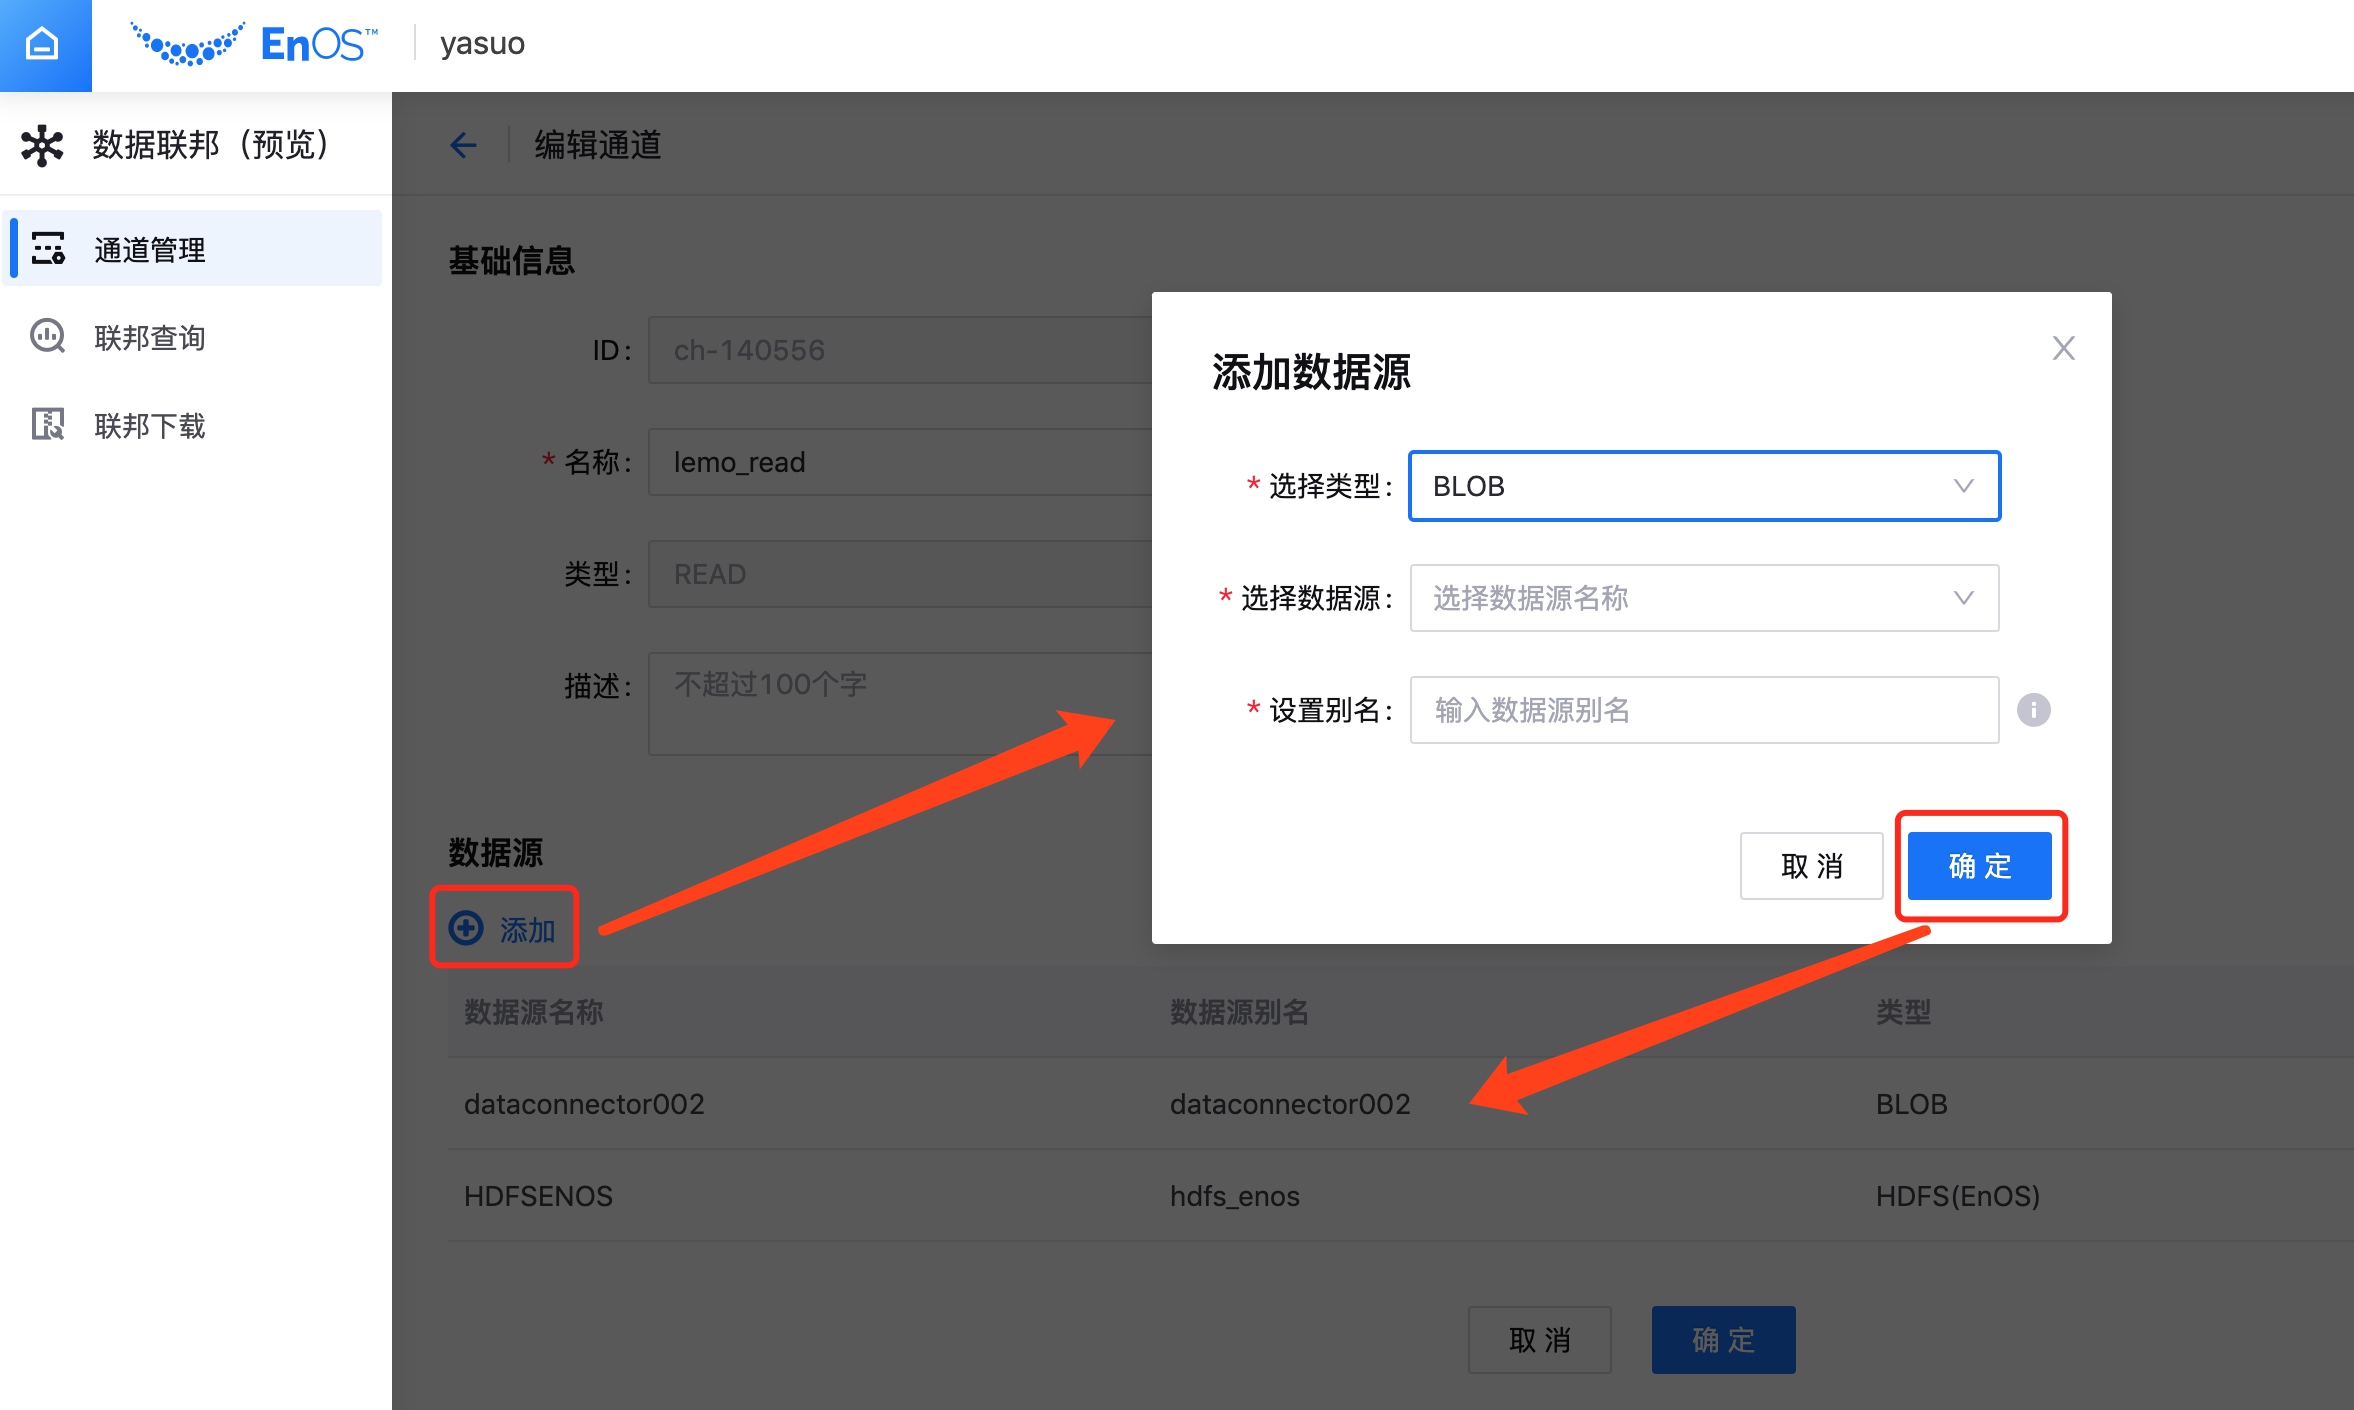Click the 联邦下载 sidebar icon
The image size is (2354, 1410).
point(47,425)
